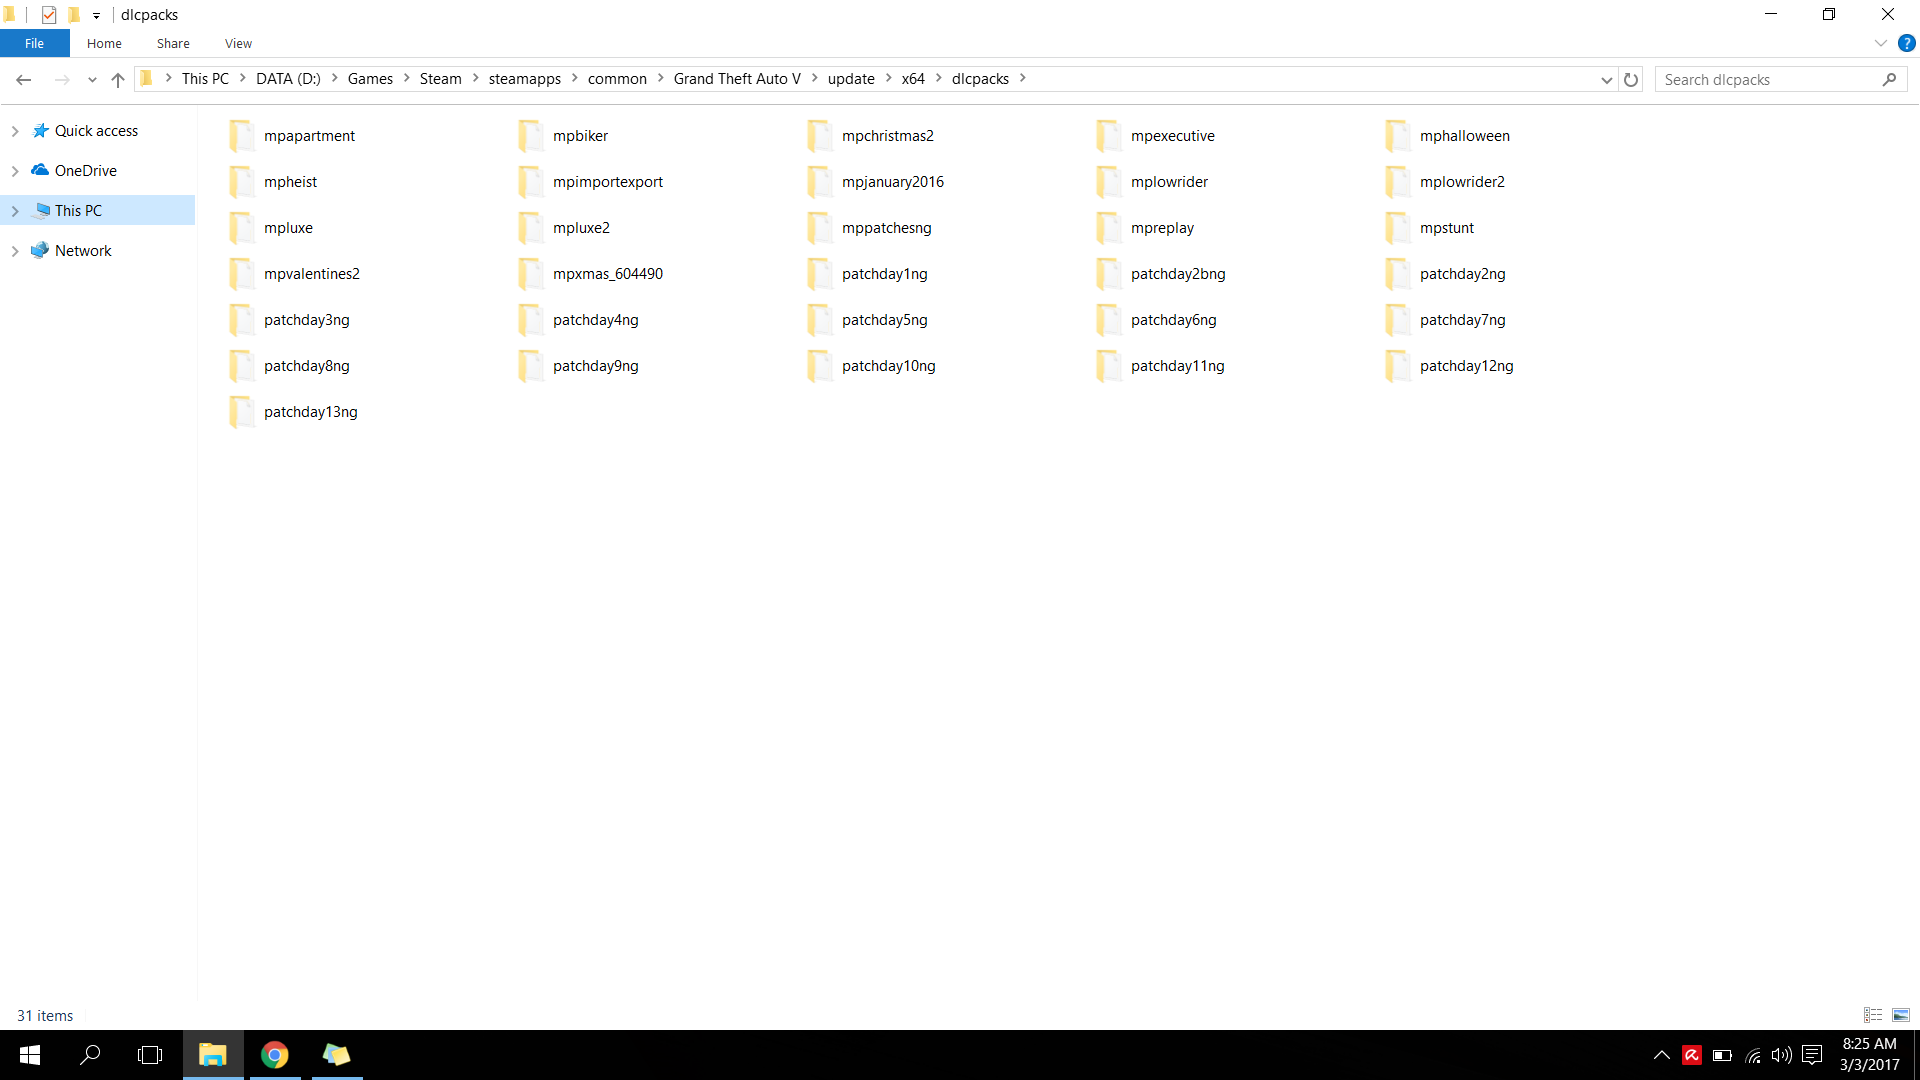Navigate to Grand Theft Auto V breadcrumb
This screenshot has height=1080, width=1920.
click(737, 79)
